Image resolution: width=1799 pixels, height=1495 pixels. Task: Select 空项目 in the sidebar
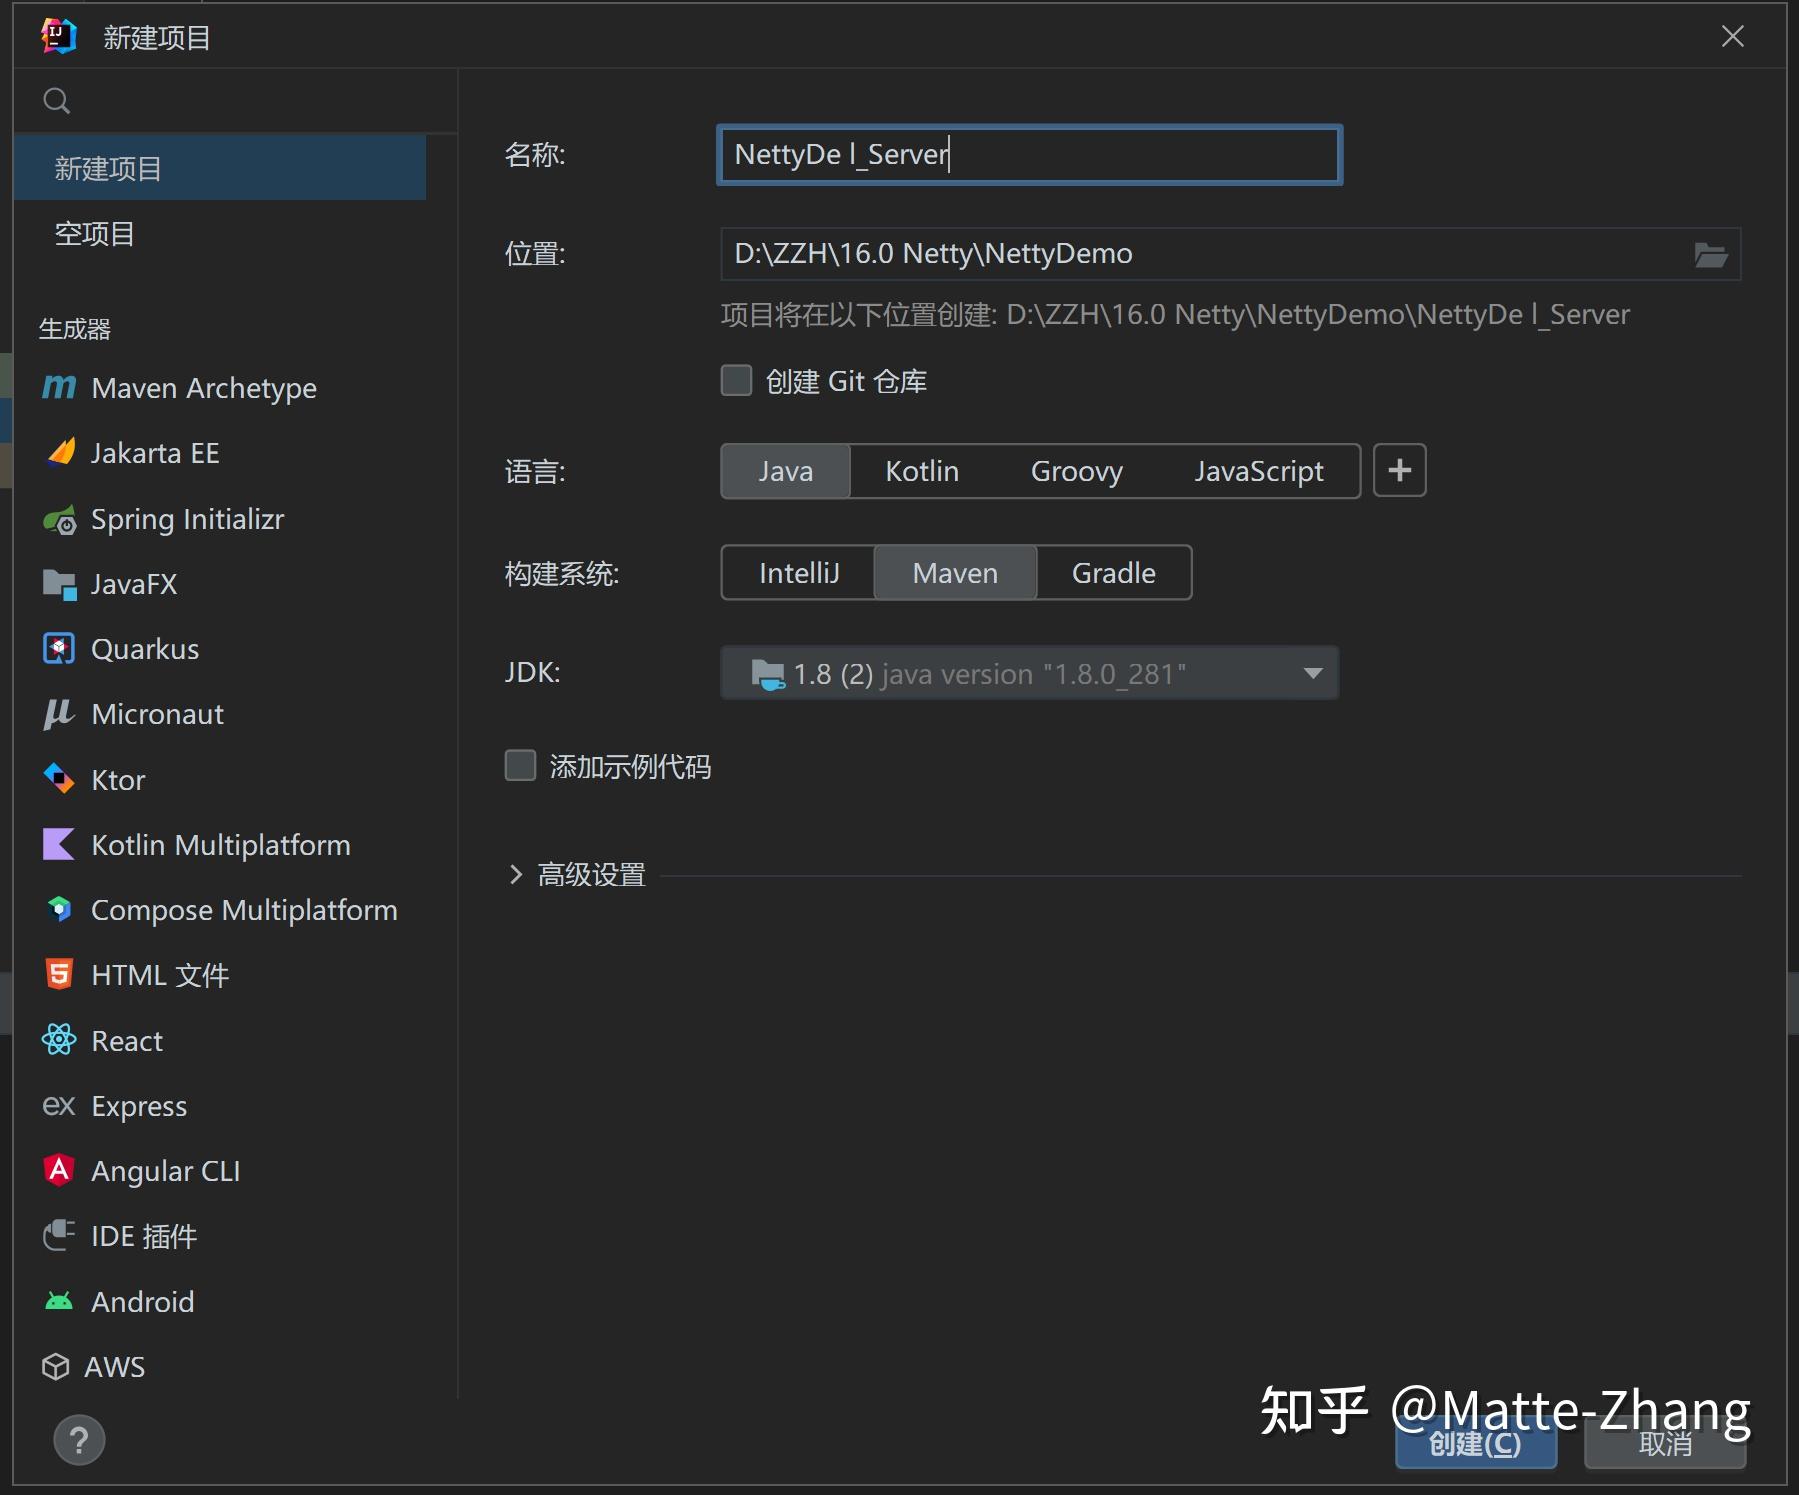pyautogui.click(x=220, y=233)
